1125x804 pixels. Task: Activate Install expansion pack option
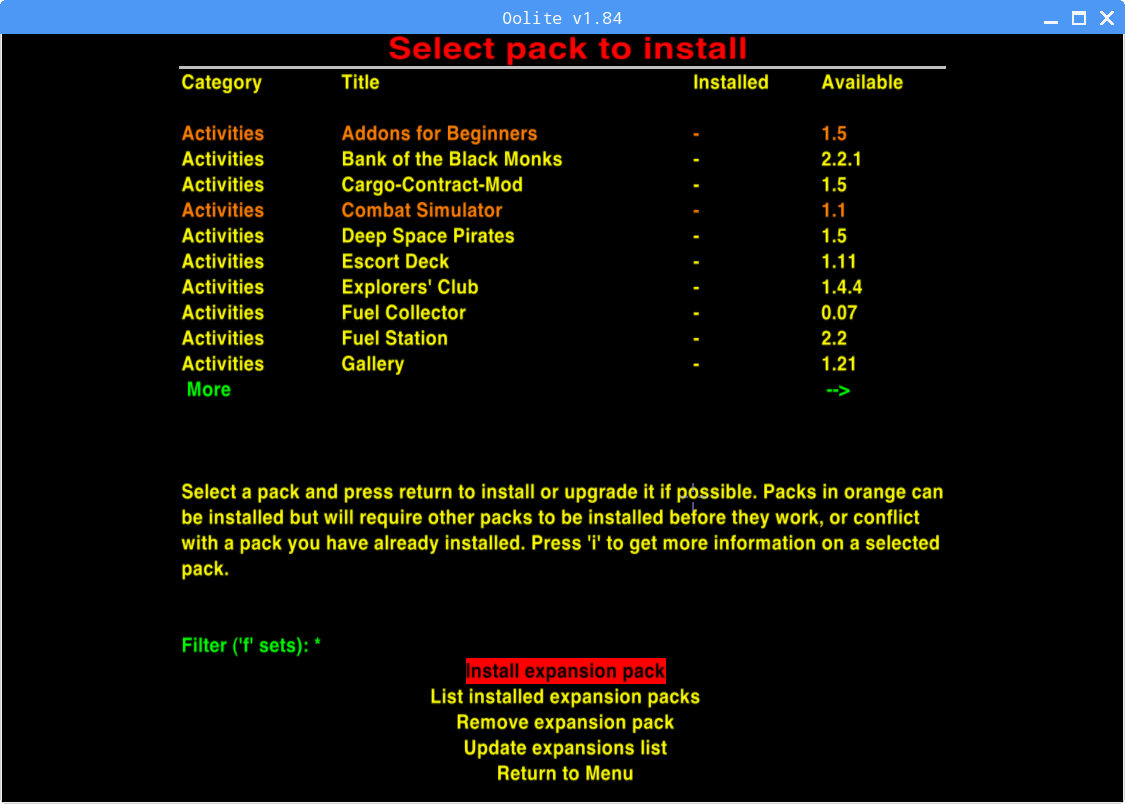[565, 671]
